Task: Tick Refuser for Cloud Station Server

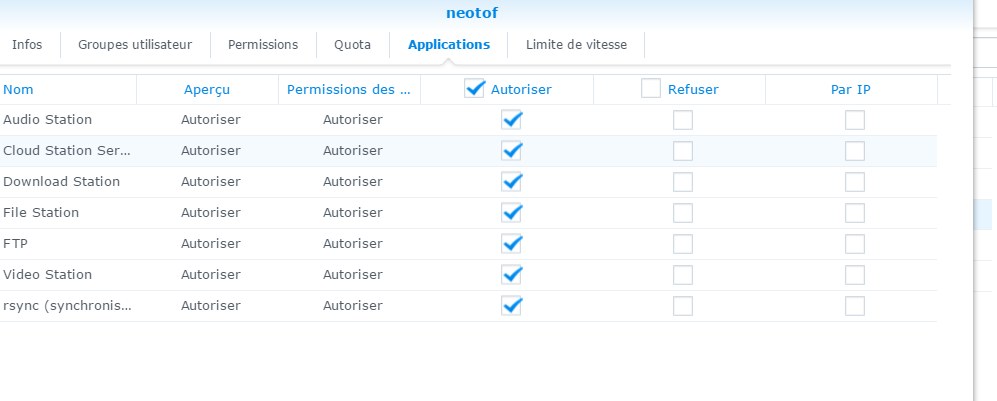Action: click(x=683, y=151)
